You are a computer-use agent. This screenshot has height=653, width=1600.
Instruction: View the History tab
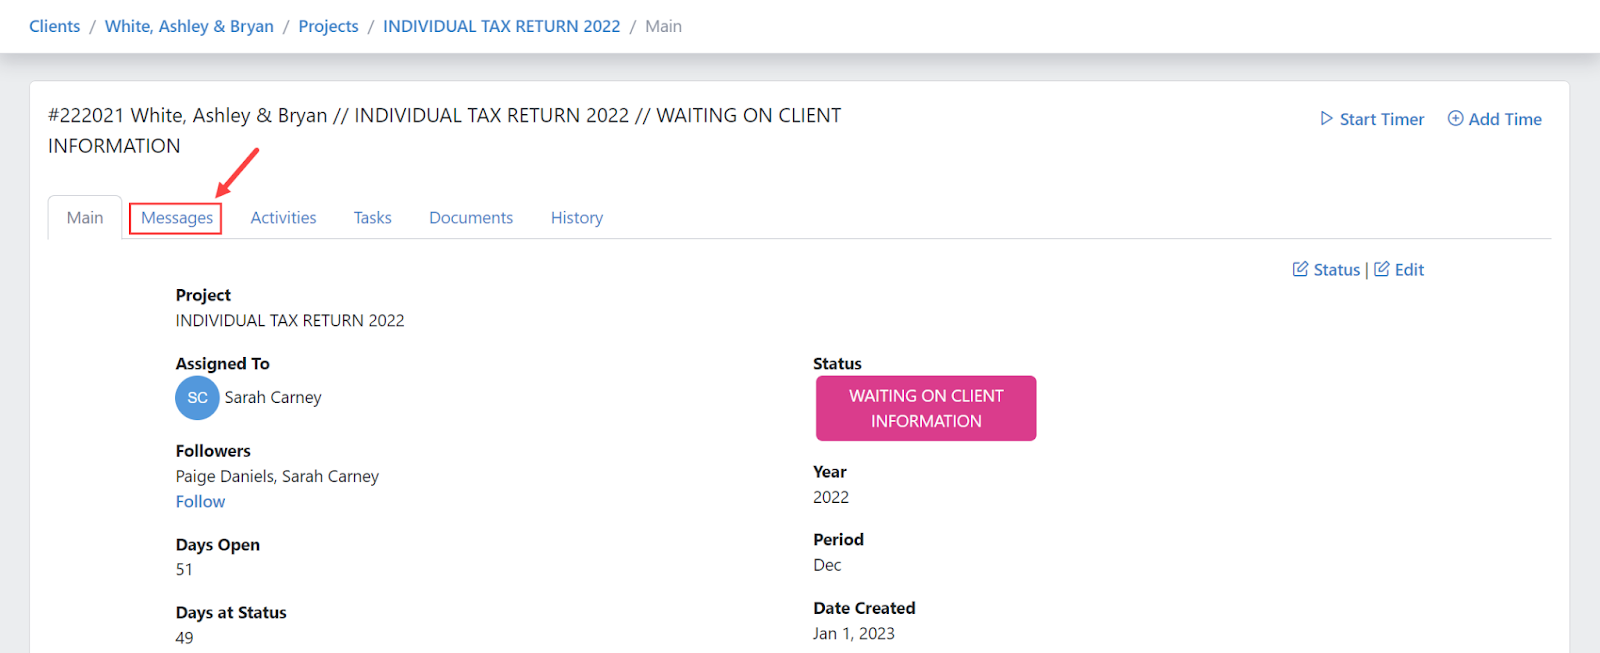point(576,217)
